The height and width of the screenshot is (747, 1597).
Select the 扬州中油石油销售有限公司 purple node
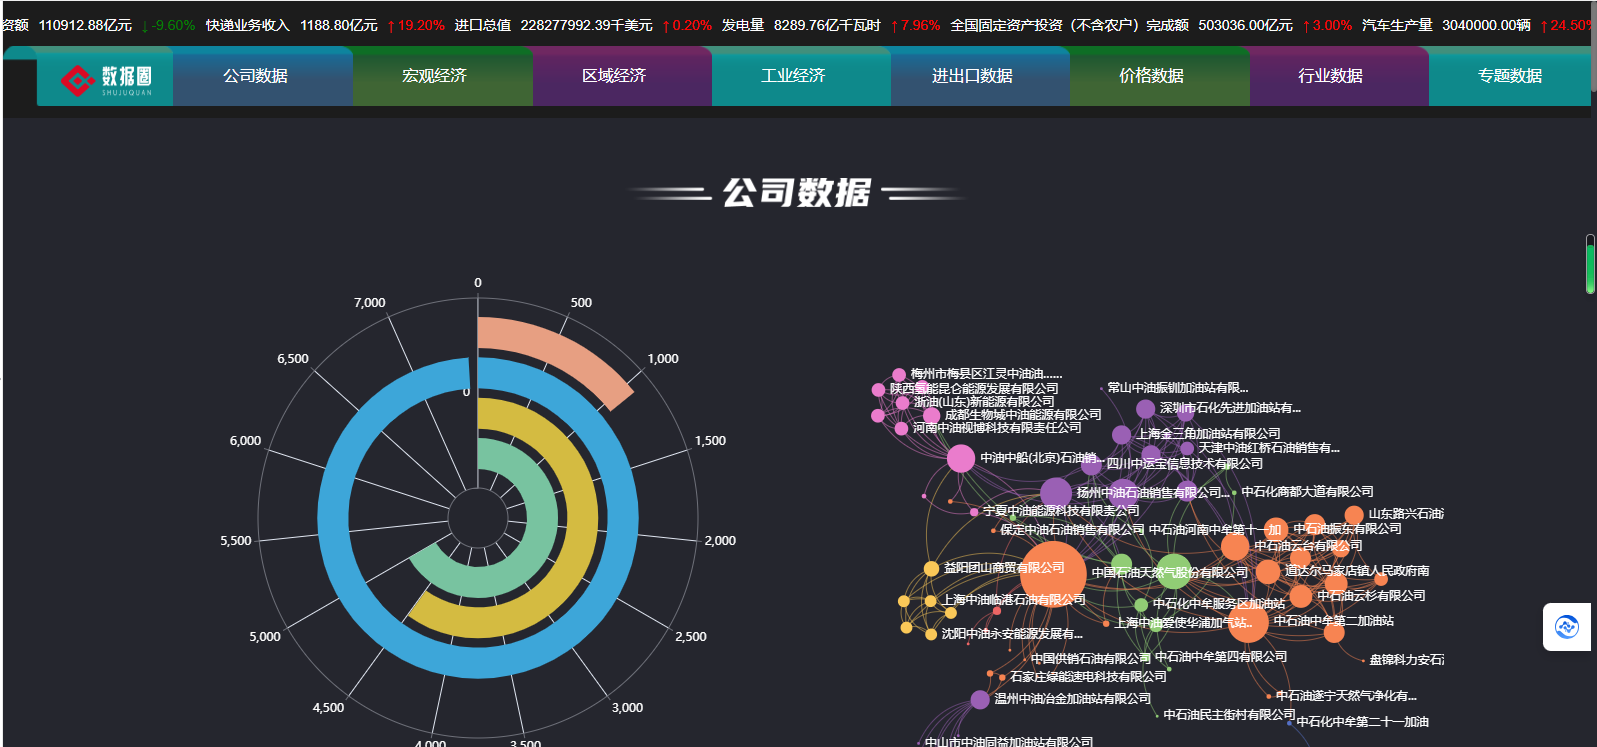tap(1056, 493)
